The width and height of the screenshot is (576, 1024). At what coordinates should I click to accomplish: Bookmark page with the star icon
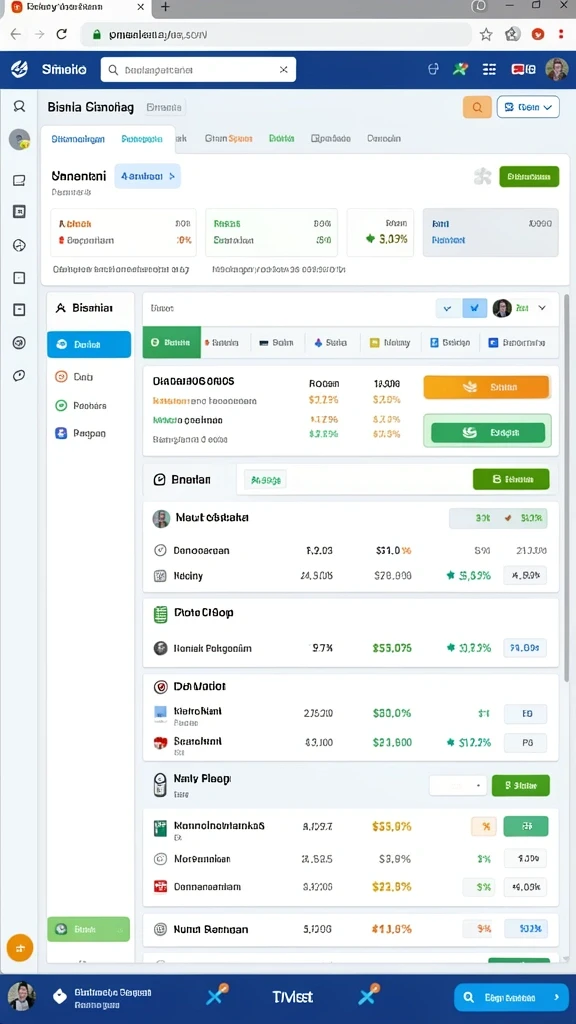coord(486,35)
